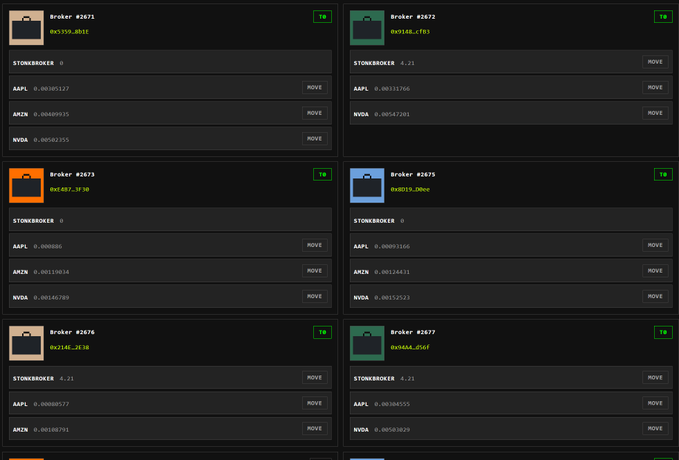The image size is (679, 460).
Task: Select the "Broker #2673" title text
Action: (72, 175)
